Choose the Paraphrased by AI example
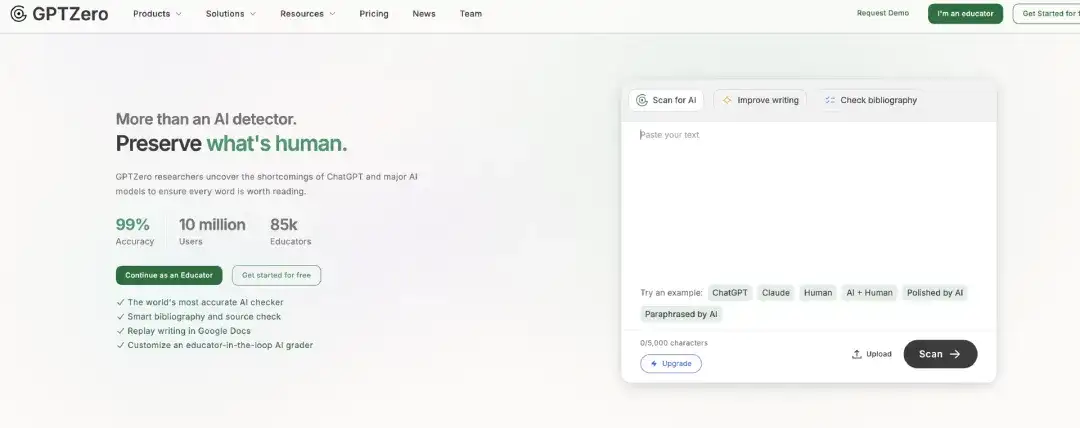Viewport: 1080px width, 428px height. point(681,314)
